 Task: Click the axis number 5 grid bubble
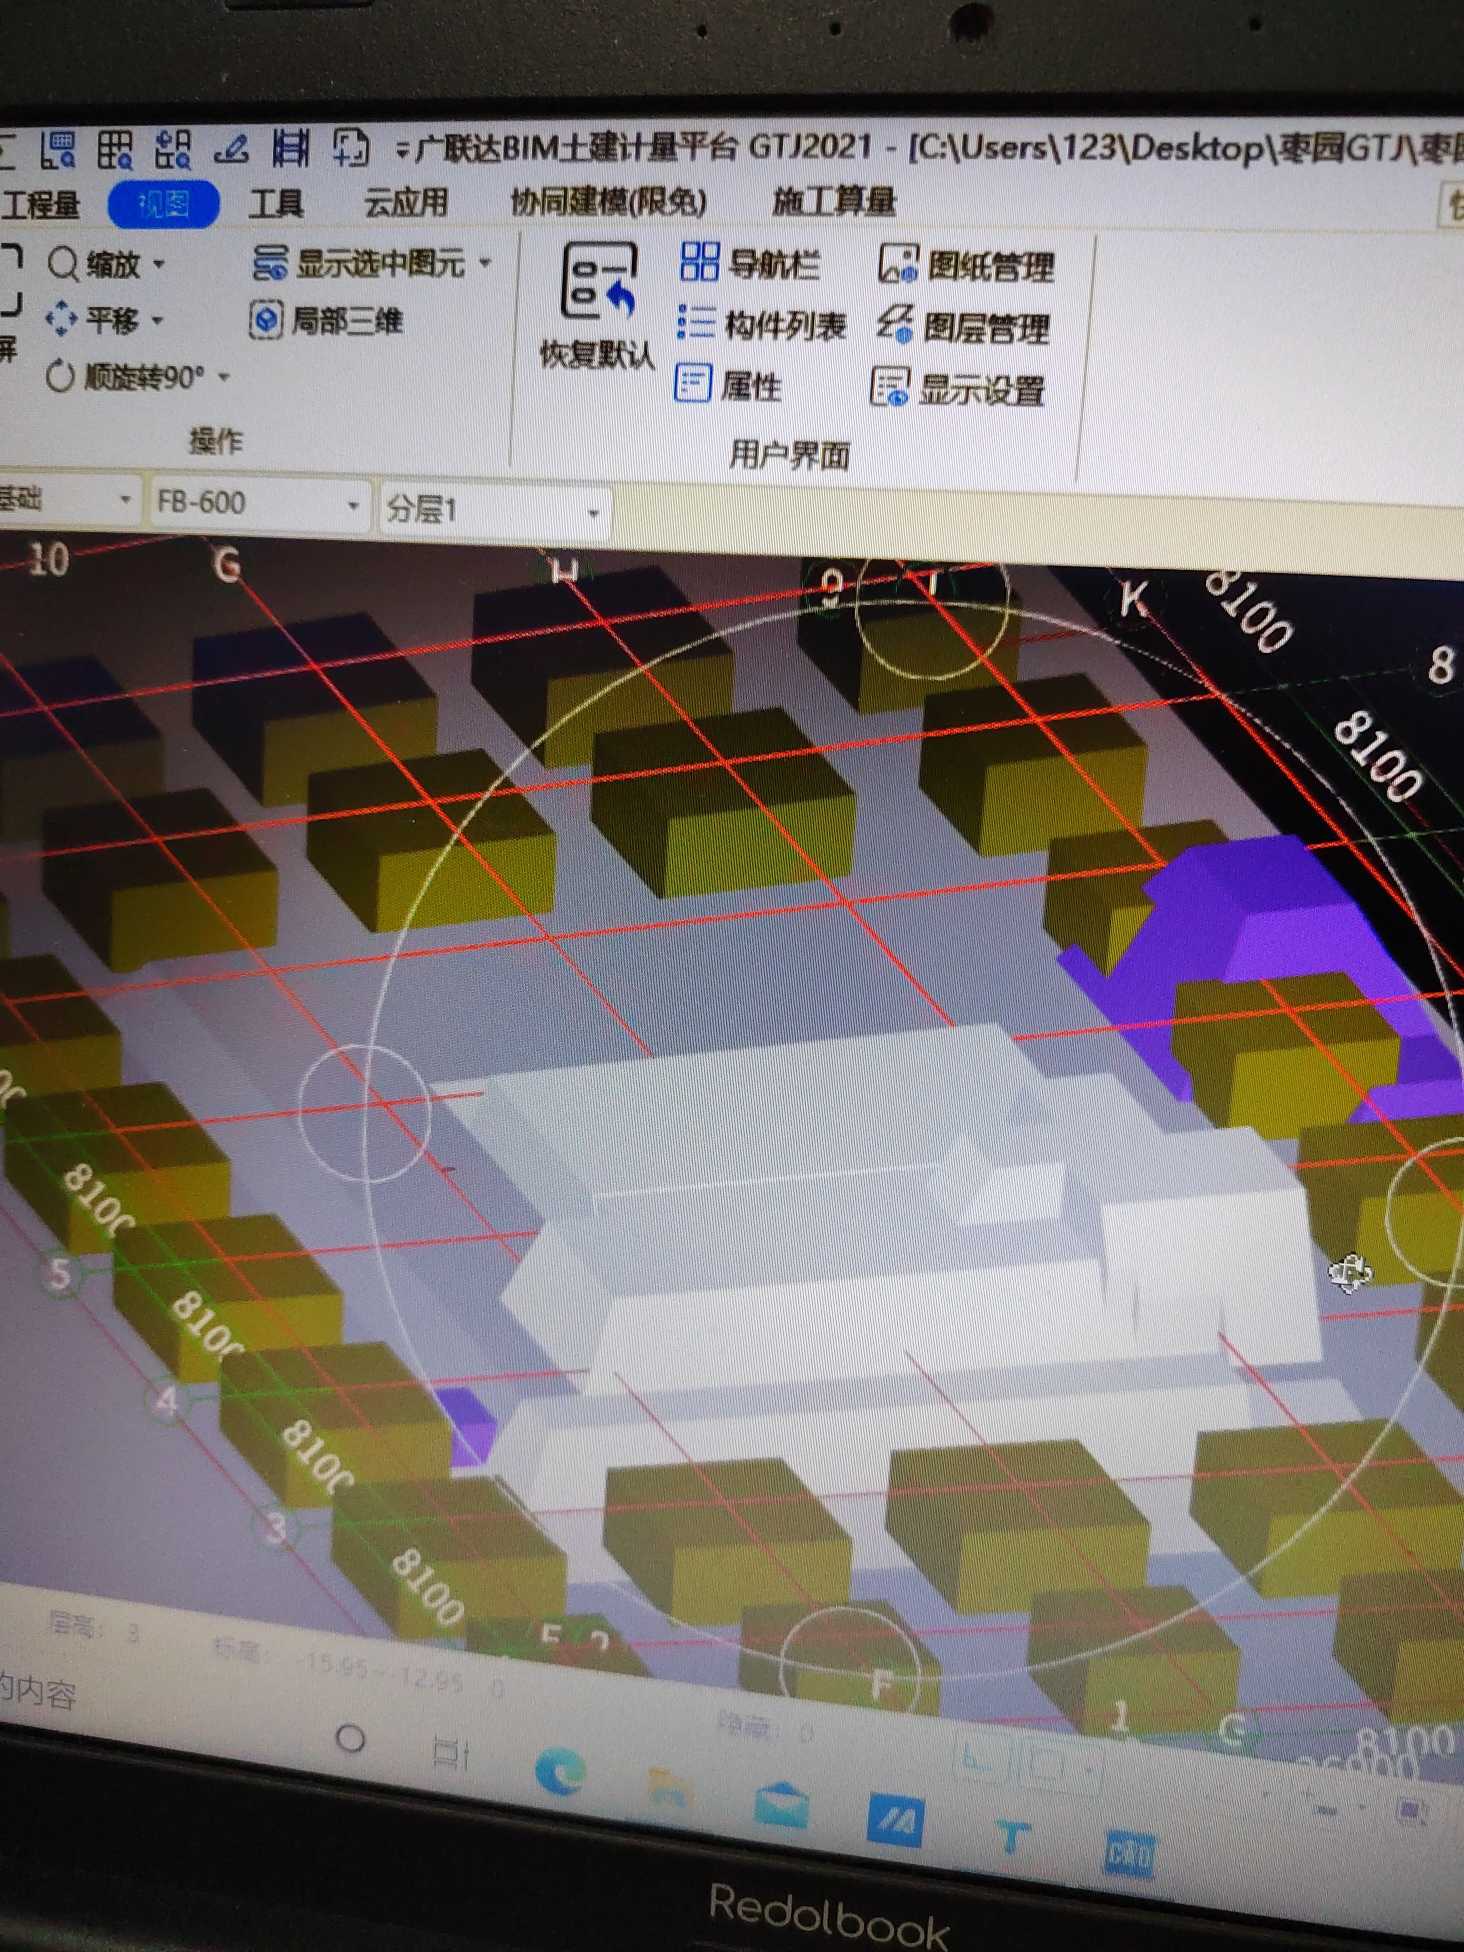pos(60,1273)
